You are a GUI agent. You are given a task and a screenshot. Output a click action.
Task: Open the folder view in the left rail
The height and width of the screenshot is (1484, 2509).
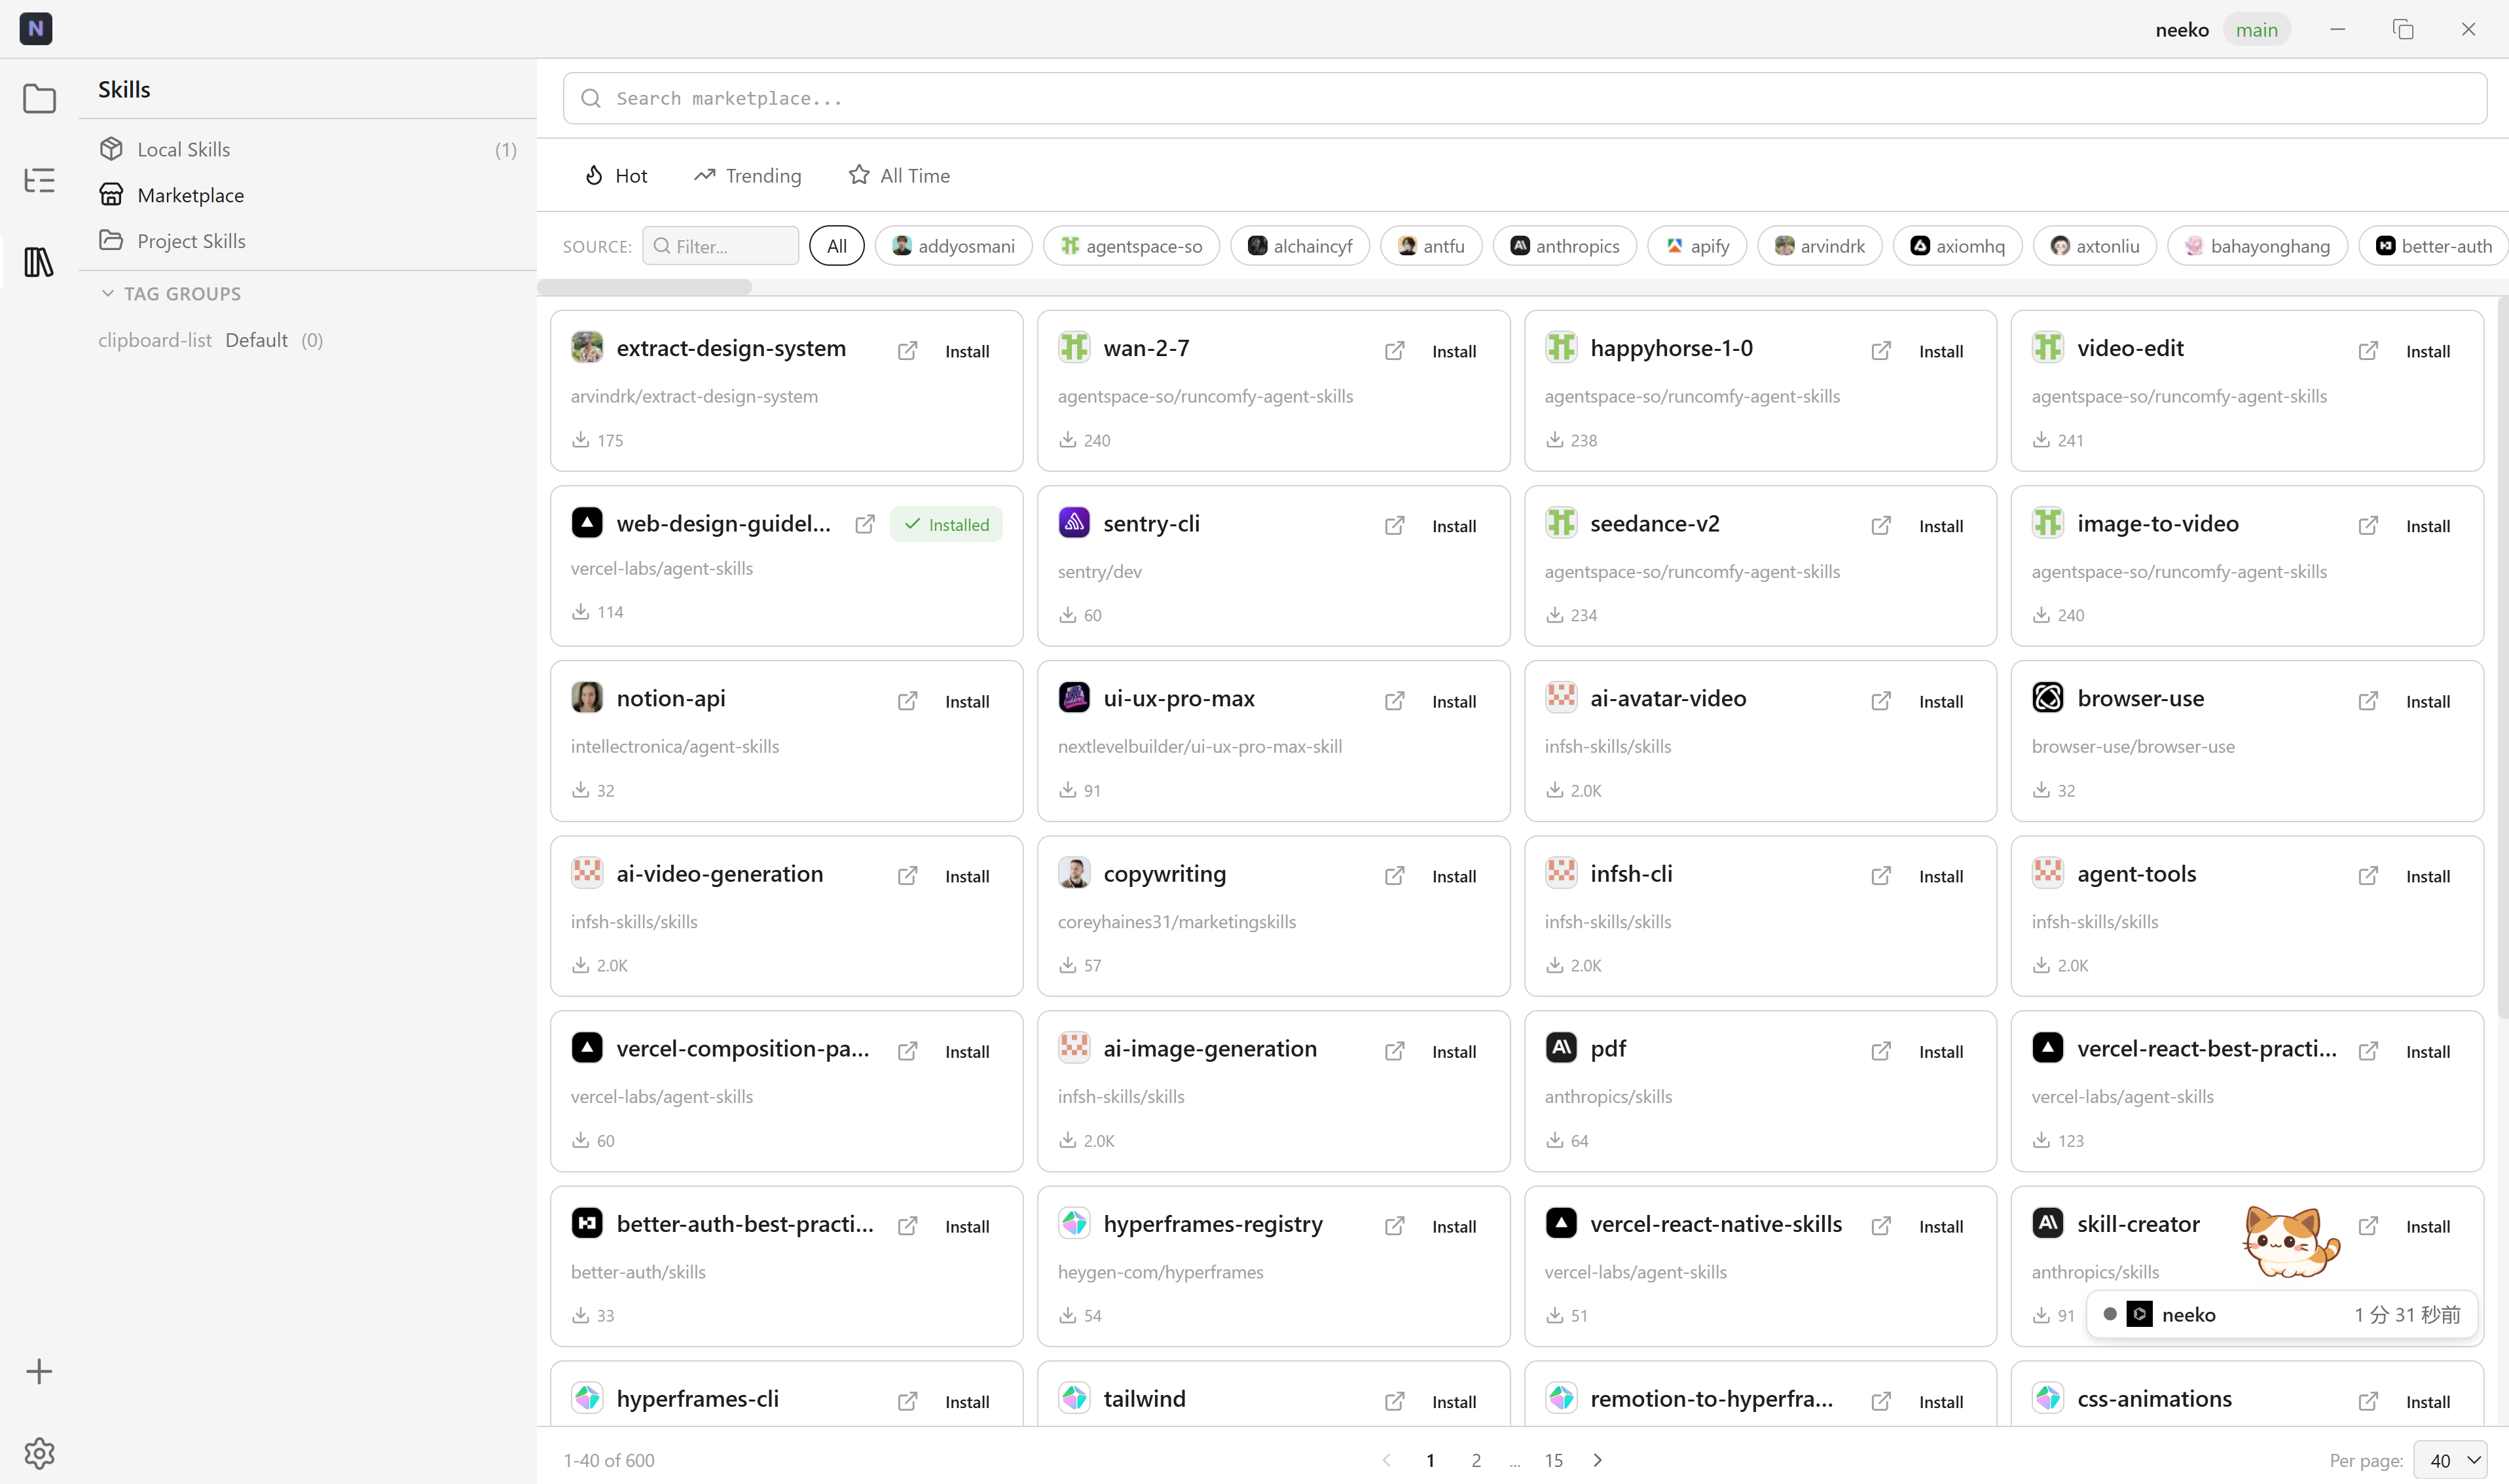pos(39,99)
